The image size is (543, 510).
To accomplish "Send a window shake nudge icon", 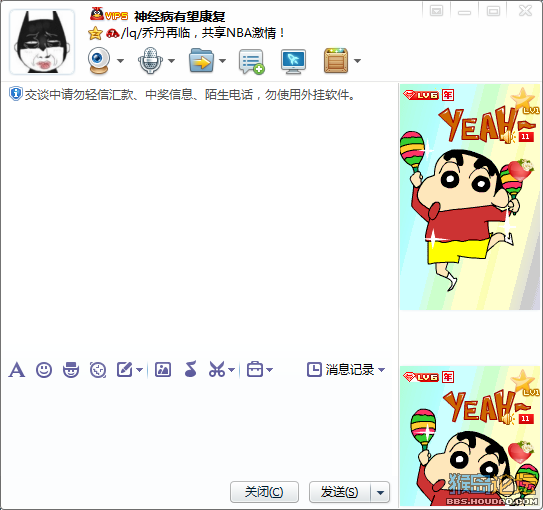I will click(x=98, y=370).
